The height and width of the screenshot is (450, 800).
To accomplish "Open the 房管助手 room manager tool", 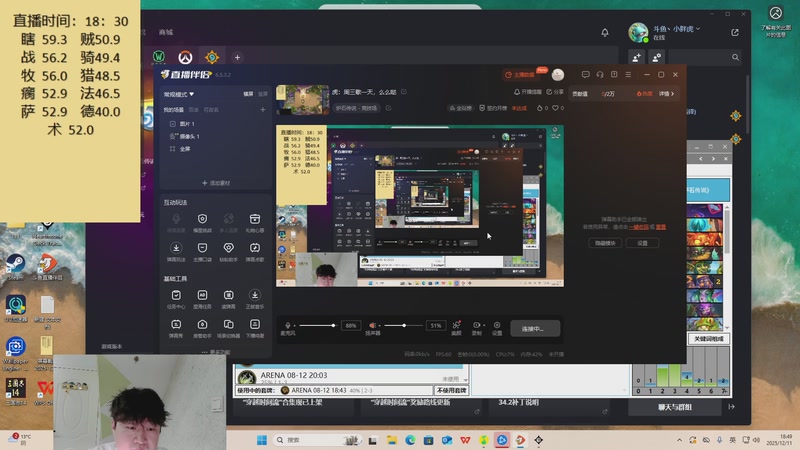I will tap(202, 324).
